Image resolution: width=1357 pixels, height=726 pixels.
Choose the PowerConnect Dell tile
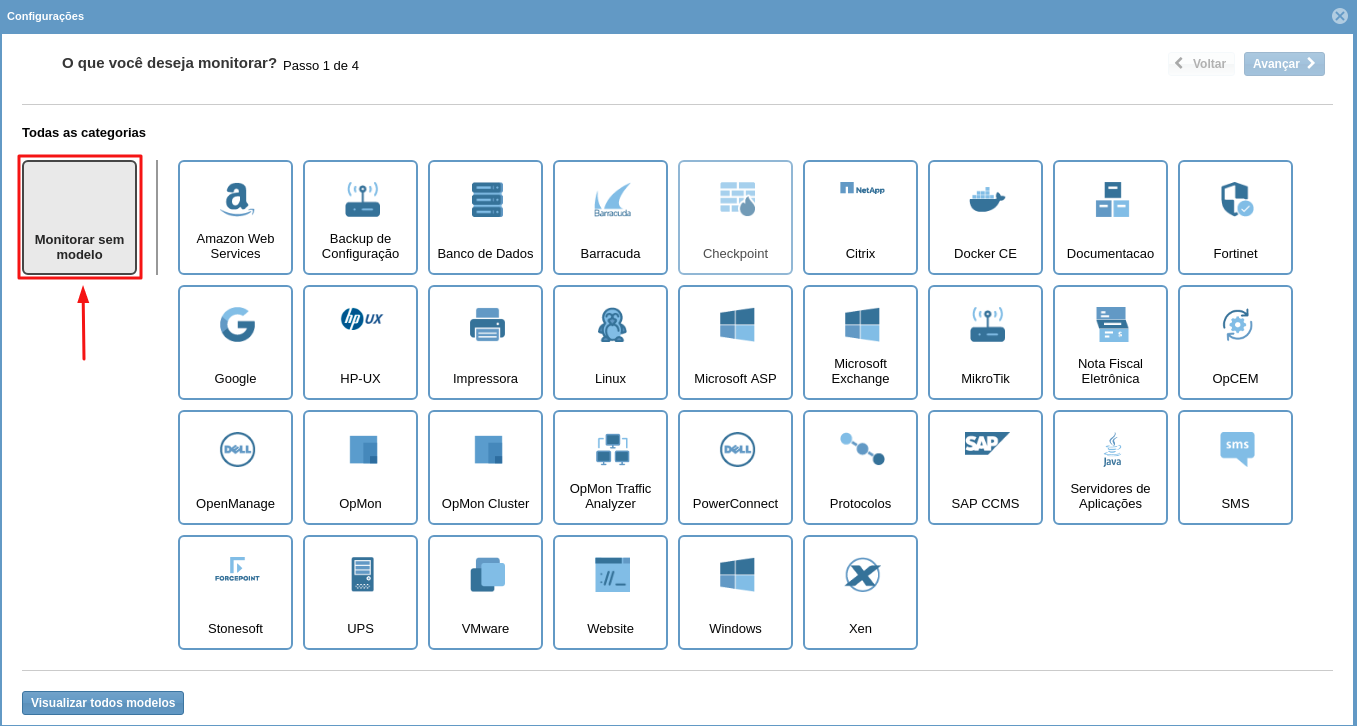click(x=735, y=467)
